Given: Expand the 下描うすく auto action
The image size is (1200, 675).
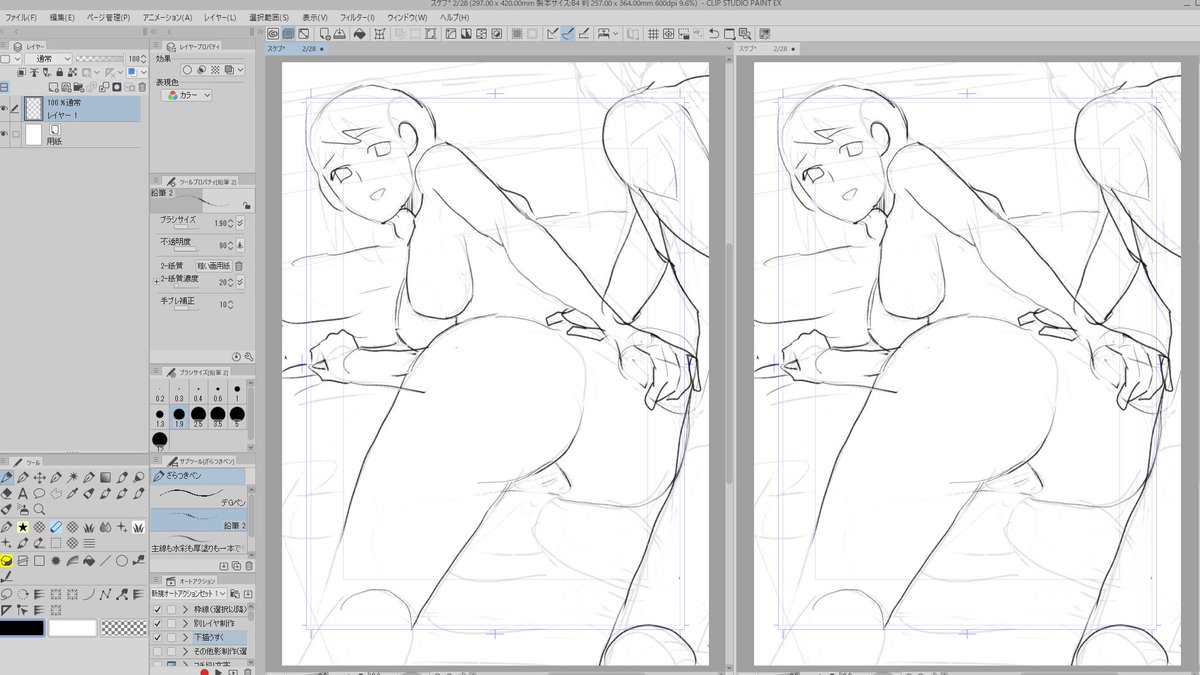Looking at the screenshot, I should click(x=185, y=637).
